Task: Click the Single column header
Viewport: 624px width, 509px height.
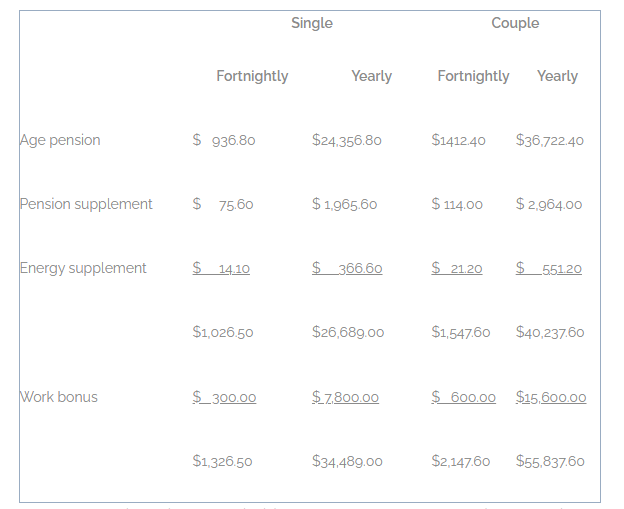Action: click(312, 23)
